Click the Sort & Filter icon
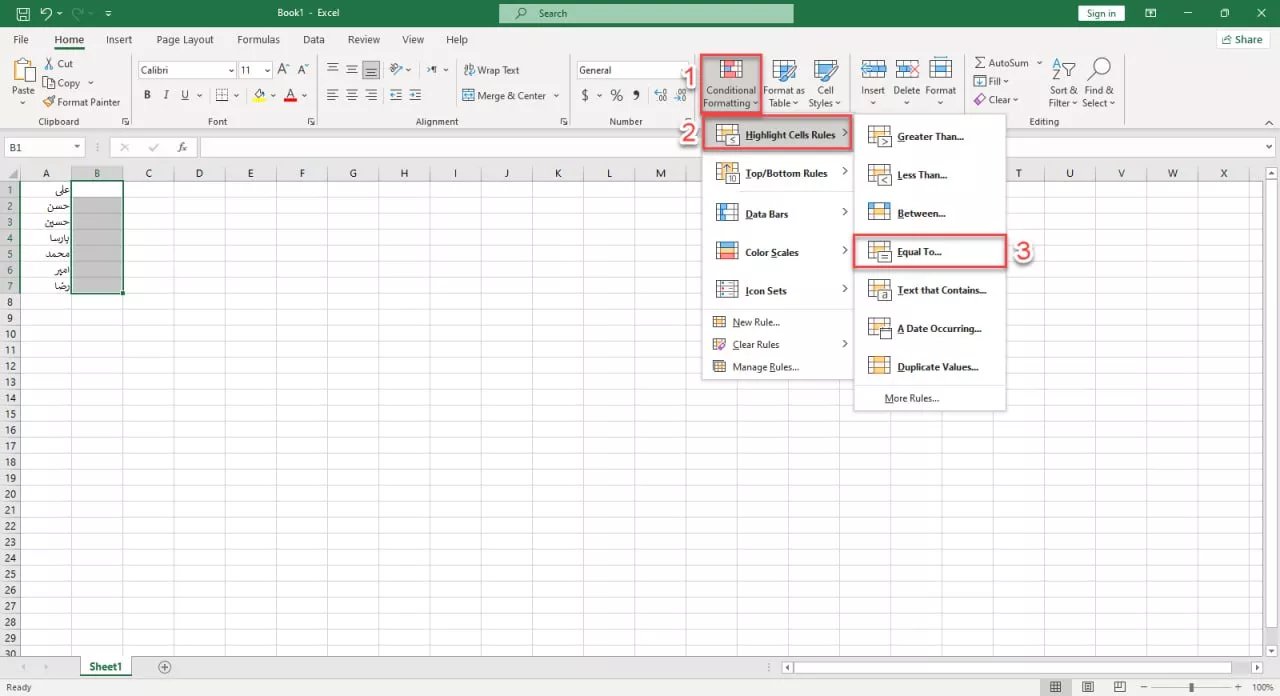The width and height of the screenshot is (1280, 696). tap(1064, 70)
